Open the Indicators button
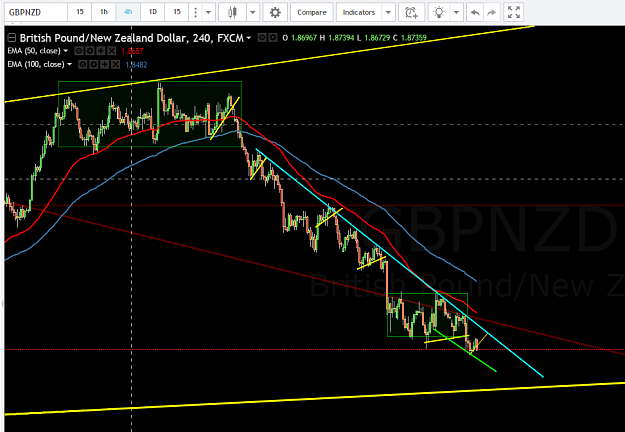The height and width of the screenshot is (432, 625). [359, 12]
